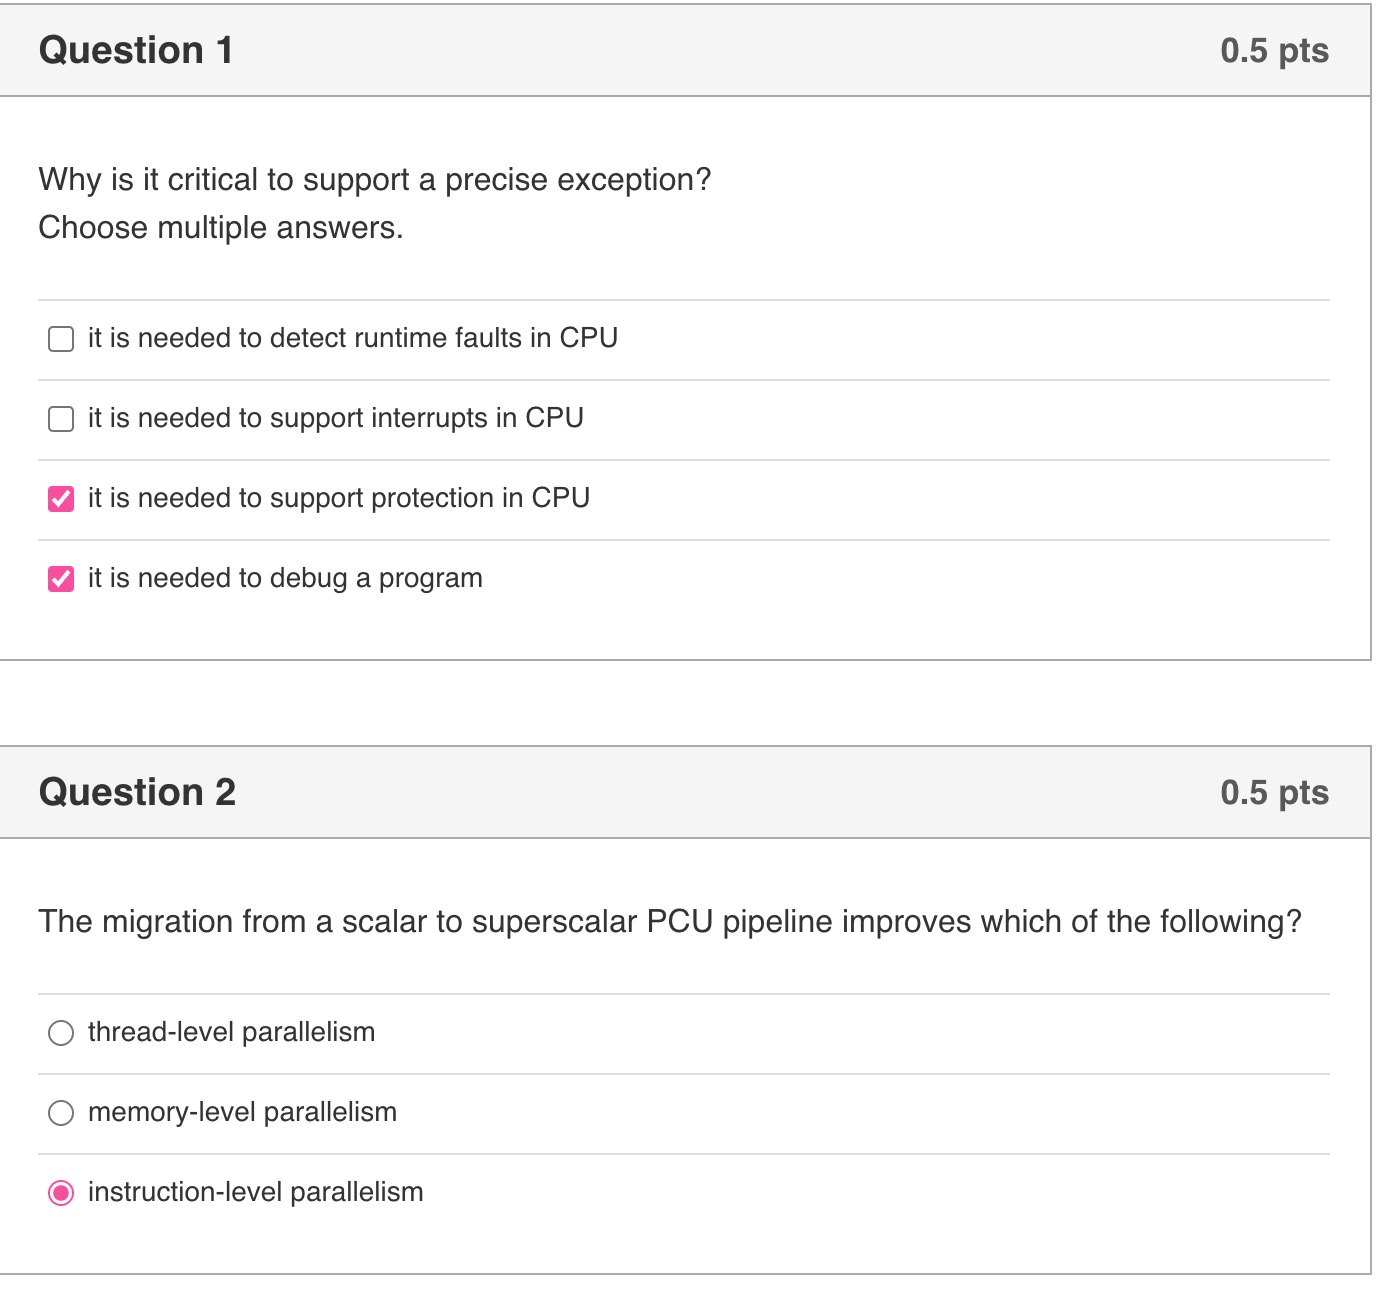This screenshot has width=1378, height=1292.
Task: Click the checked protection answer row
Action: click(338, 497)
